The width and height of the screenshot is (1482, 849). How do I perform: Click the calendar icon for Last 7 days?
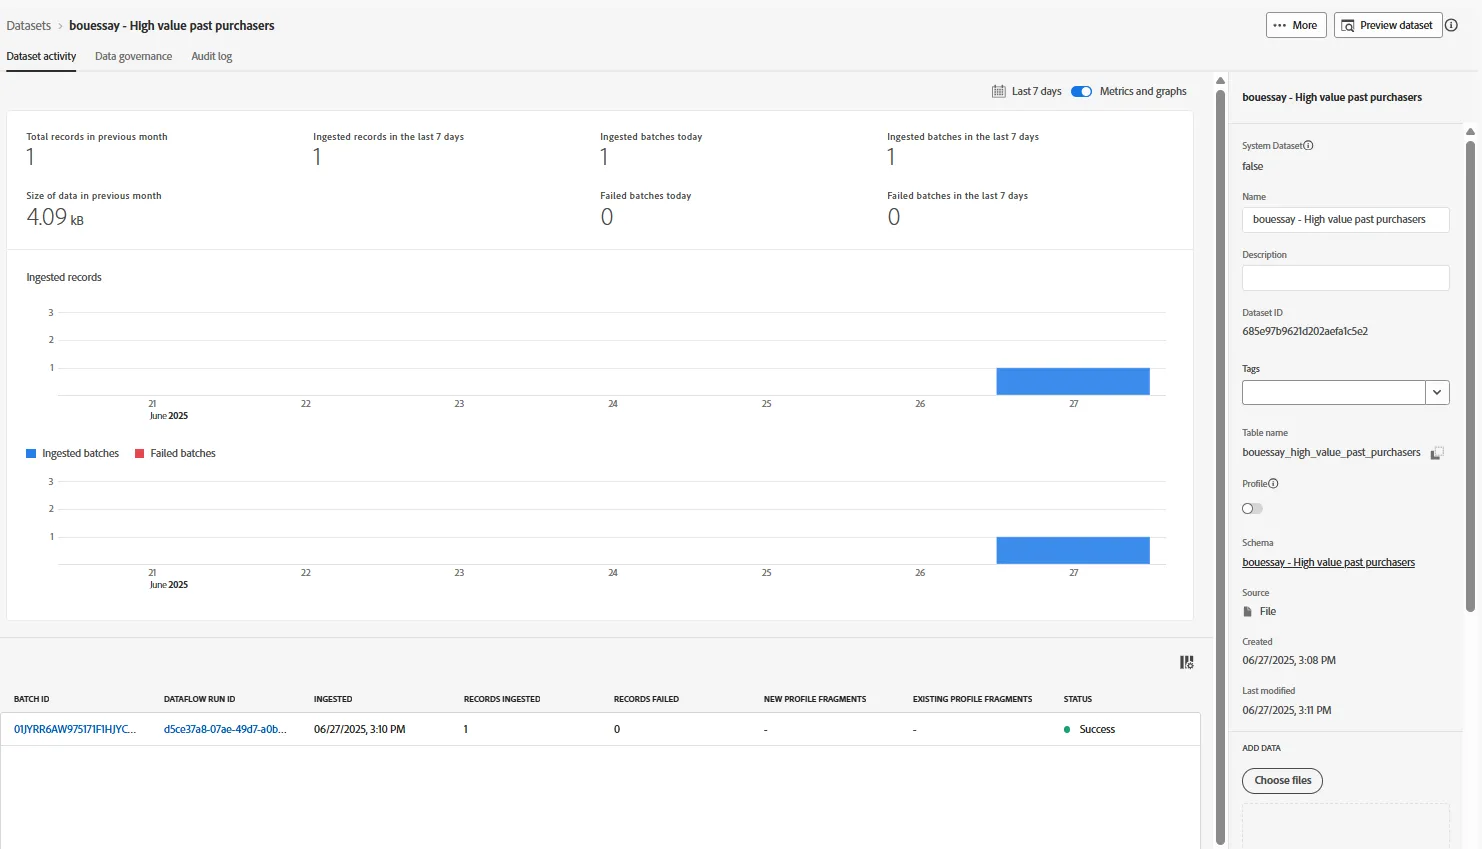(x=998, y=91)
